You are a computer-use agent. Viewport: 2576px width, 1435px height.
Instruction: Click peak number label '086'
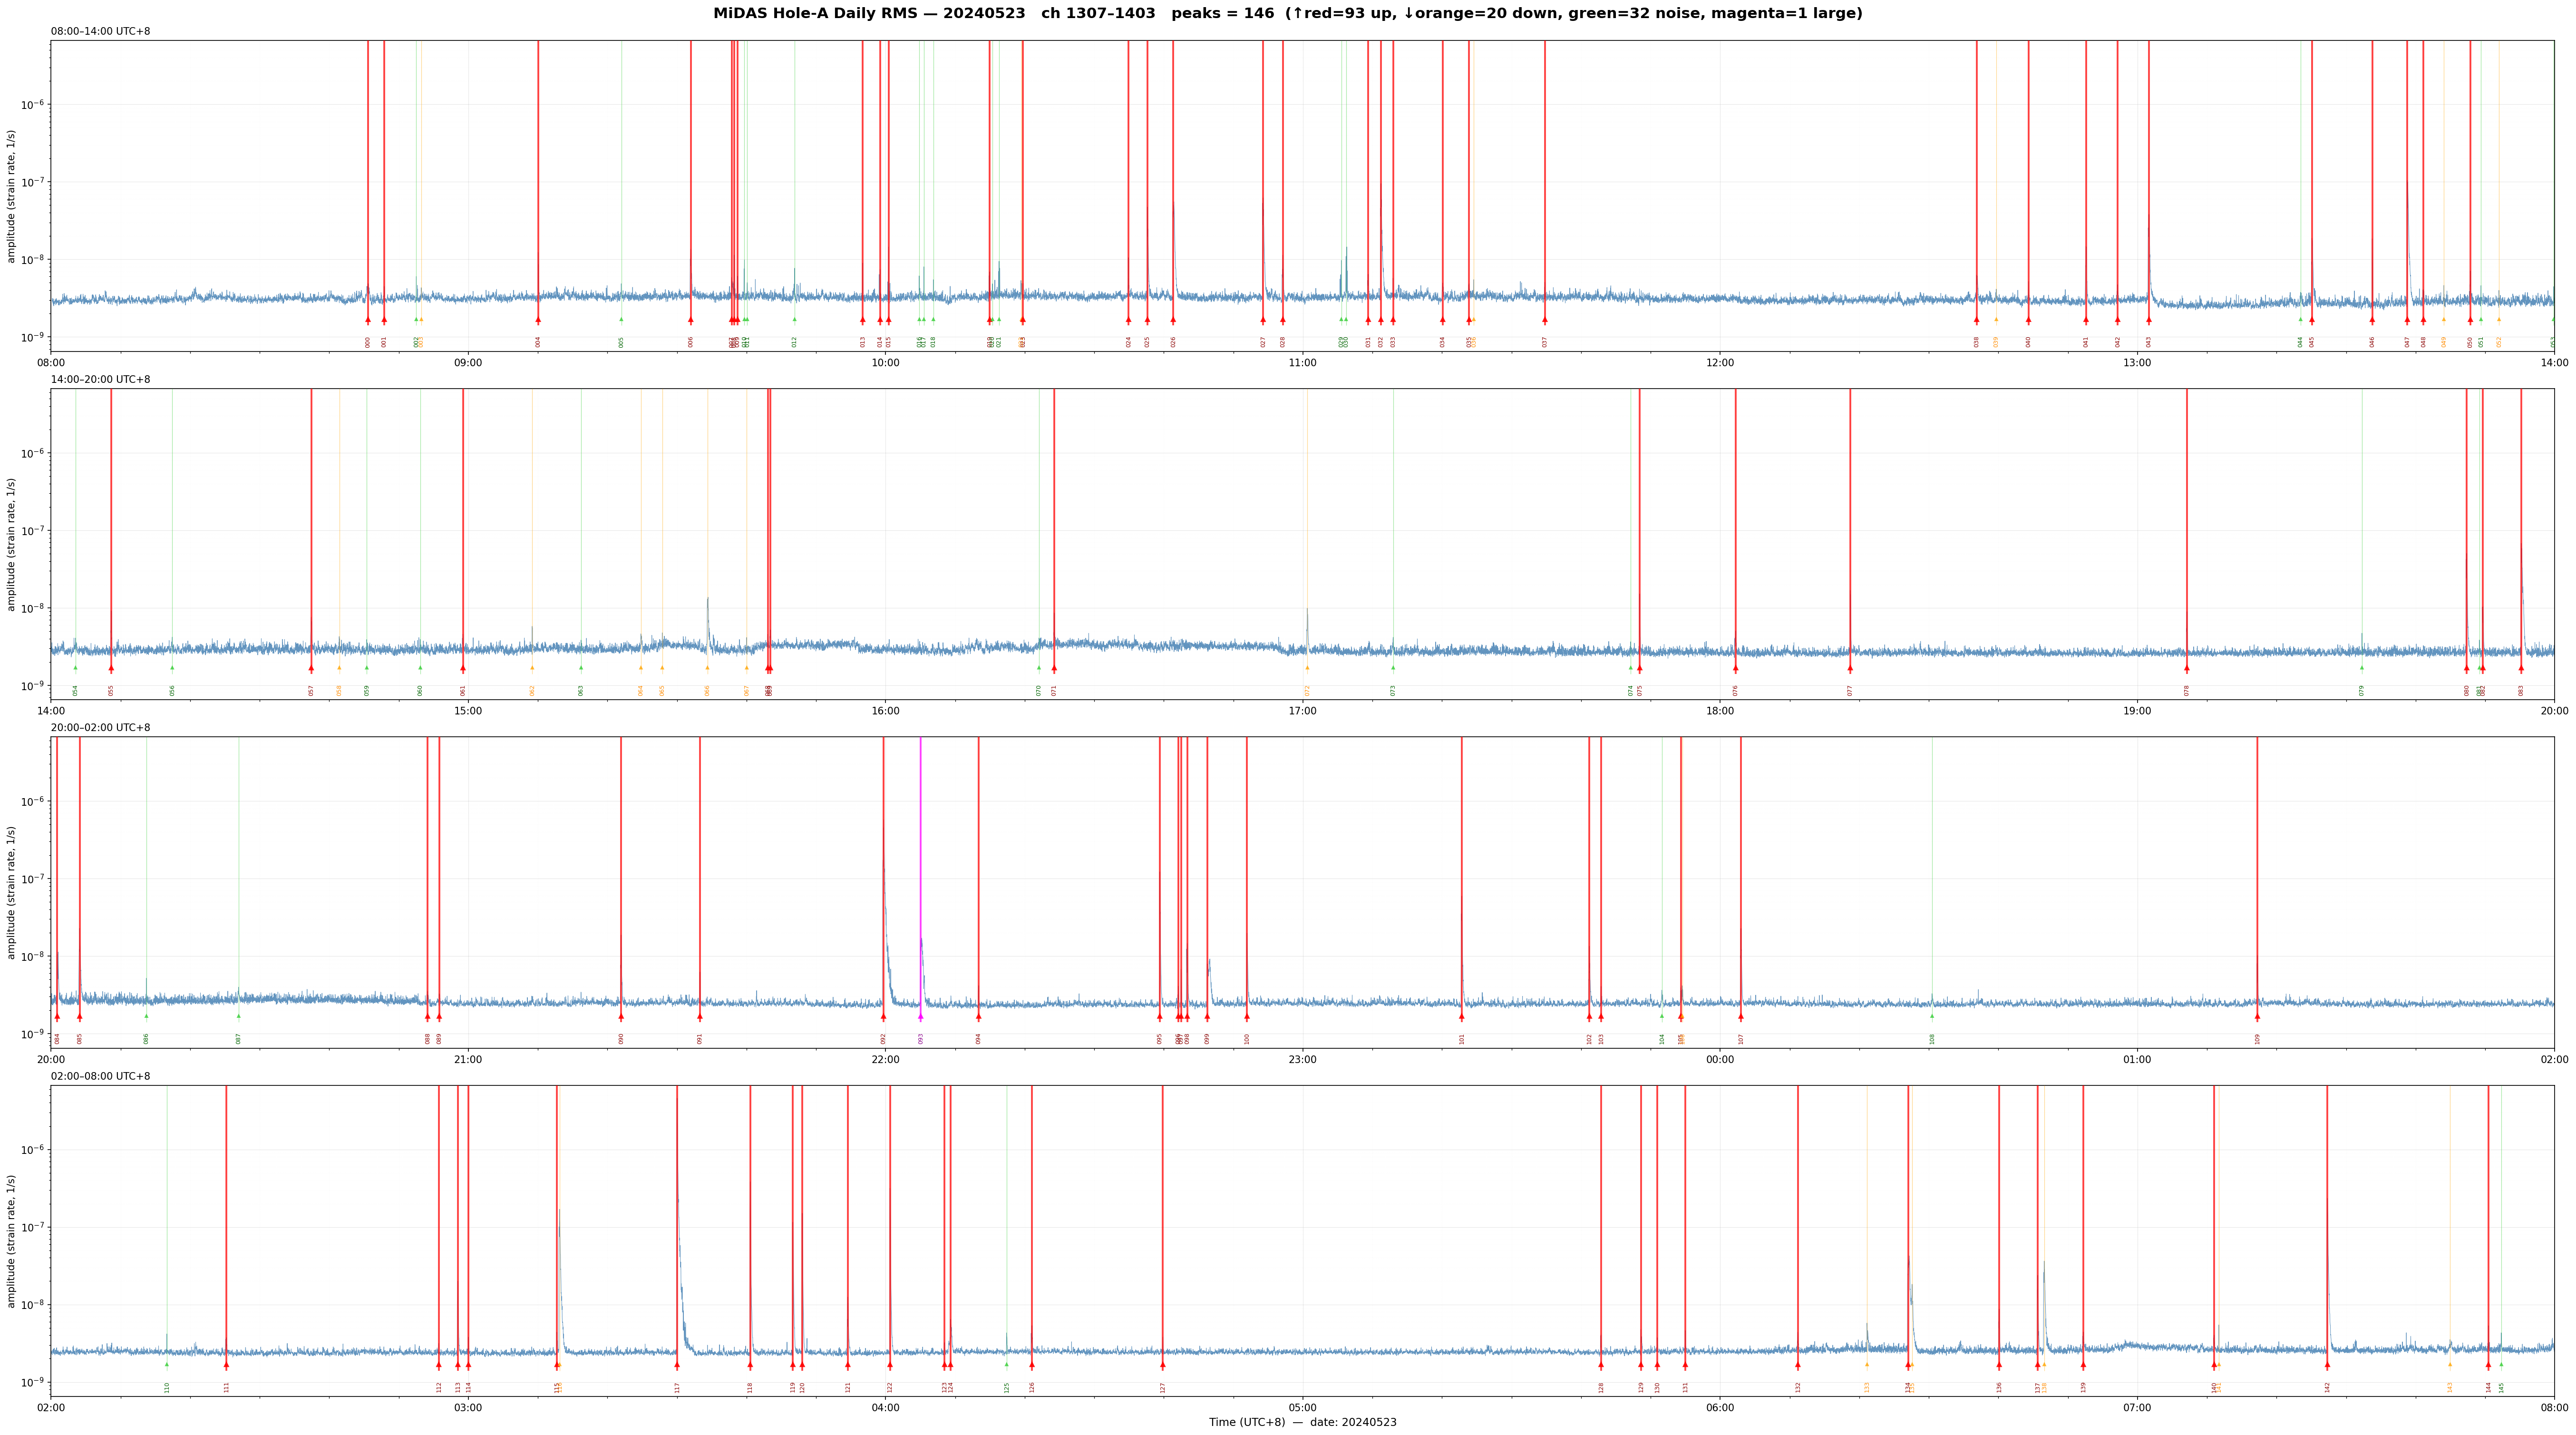click(x=146, y=1038)
